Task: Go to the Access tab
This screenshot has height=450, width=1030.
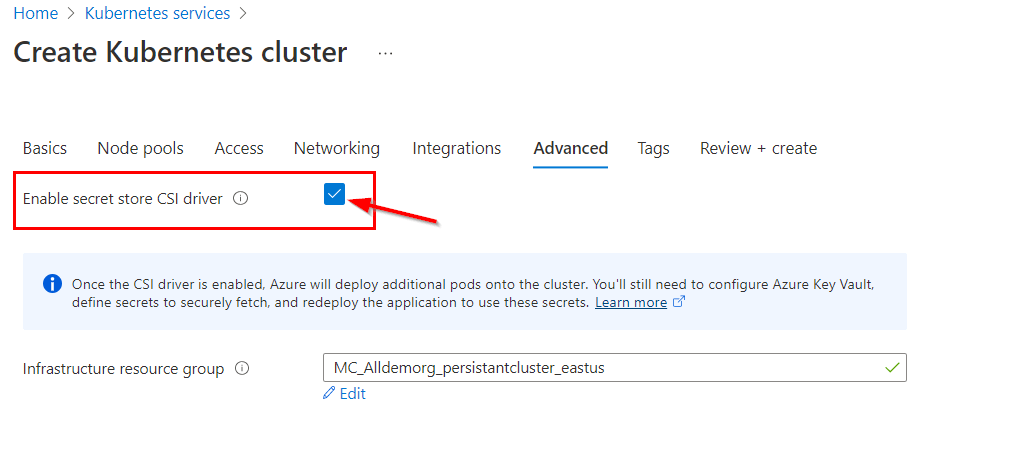Action: click(239, 148)
